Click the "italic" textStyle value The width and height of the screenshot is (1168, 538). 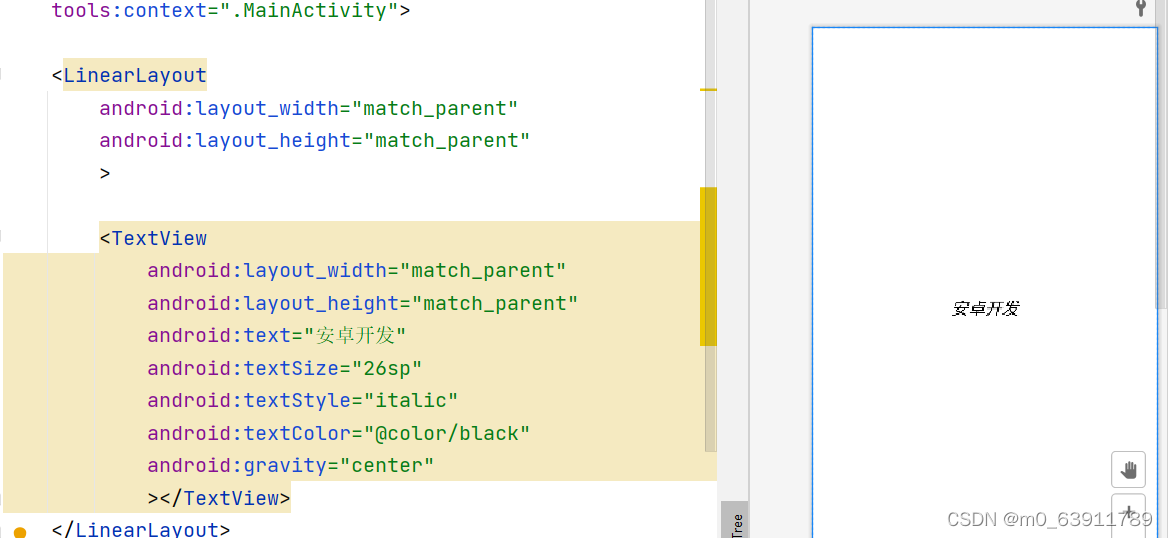[411, 400]
